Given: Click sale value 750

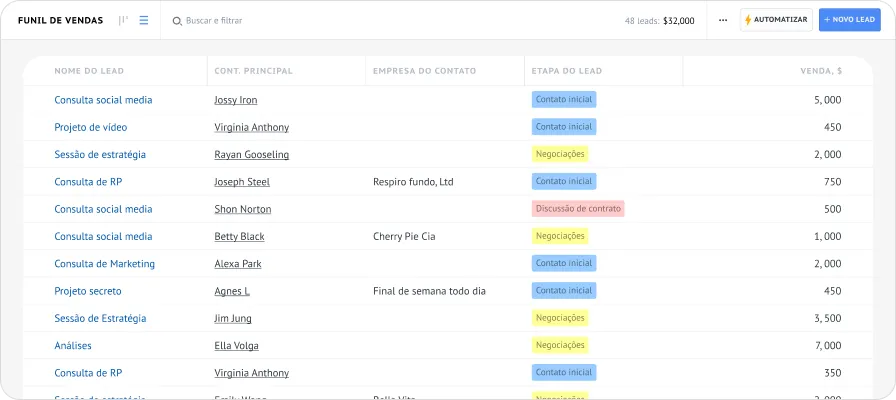Looking at the screenshot, I should pos(833,182).
